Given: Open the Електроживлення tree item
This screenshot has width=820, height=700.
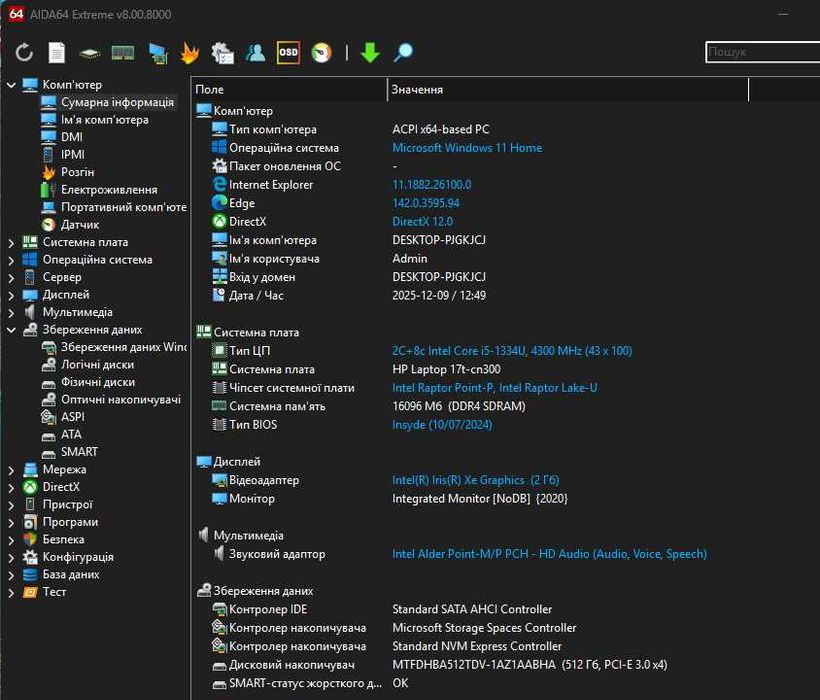Looking at the screenshot, I should click(x=109, y=190).
